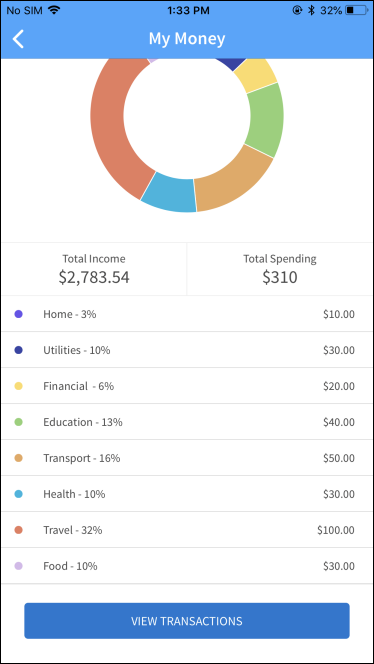The width and height of the screenshot is (374, 664).
Task: Click the View Transactions button
Action: [187, 621]
